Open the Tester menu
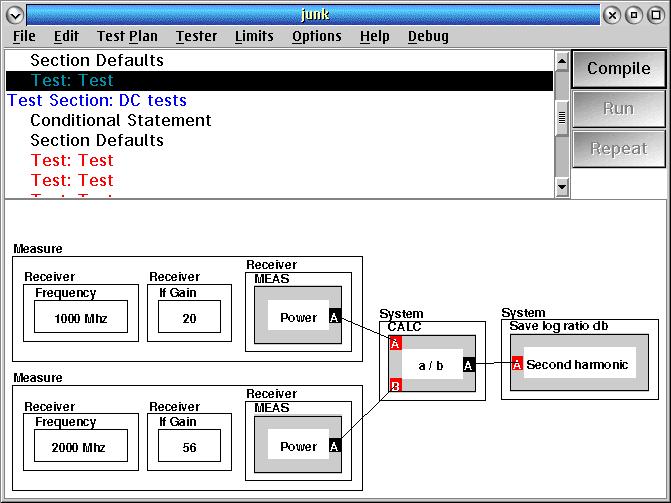 tap(196, 36)
